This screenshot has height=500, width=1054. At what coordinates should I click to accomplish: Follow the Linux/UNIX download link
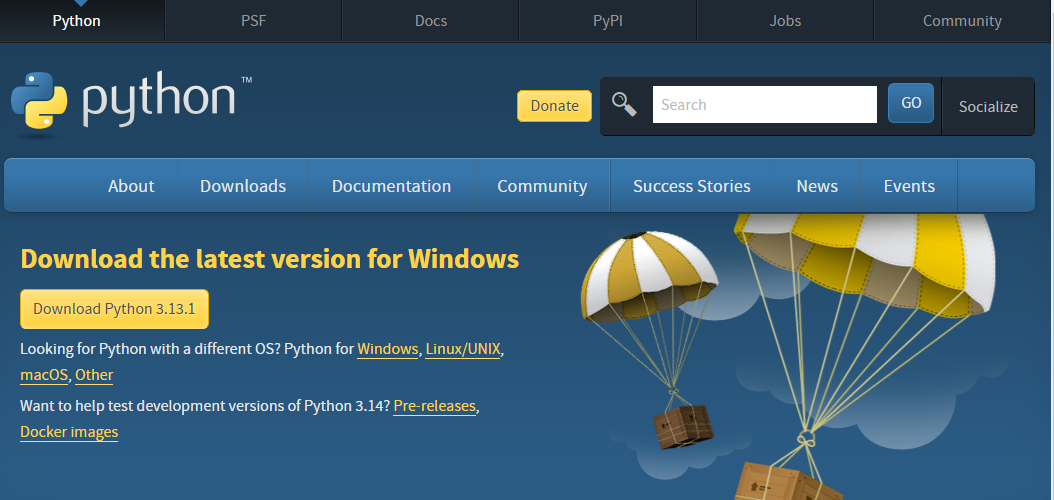click(x=463, y=349)
